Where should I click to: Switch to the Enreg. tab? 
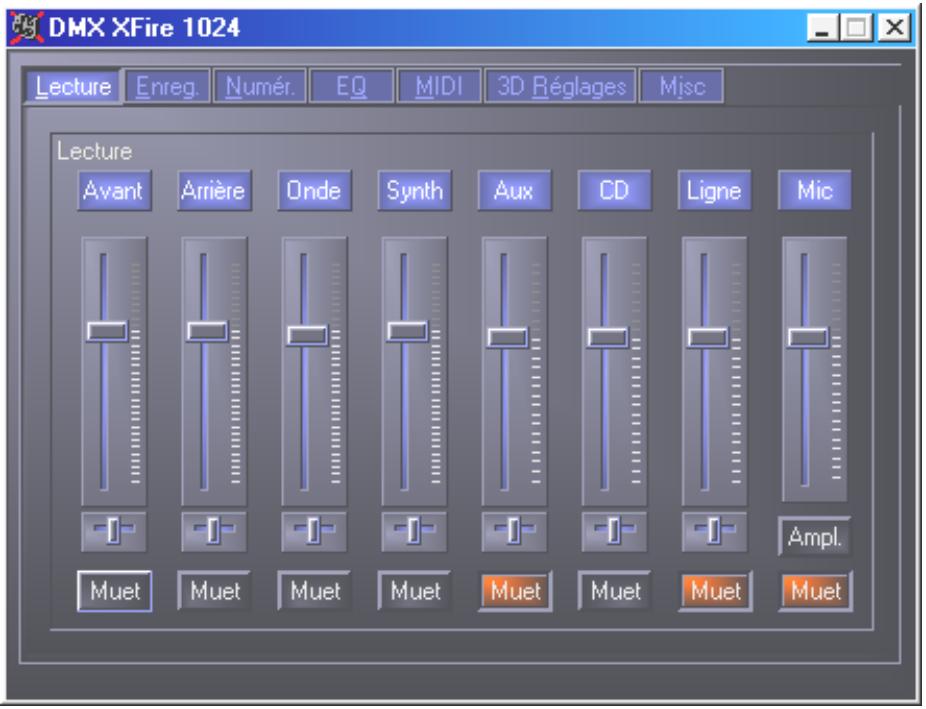pyautogui.click(x=167, y=87)
